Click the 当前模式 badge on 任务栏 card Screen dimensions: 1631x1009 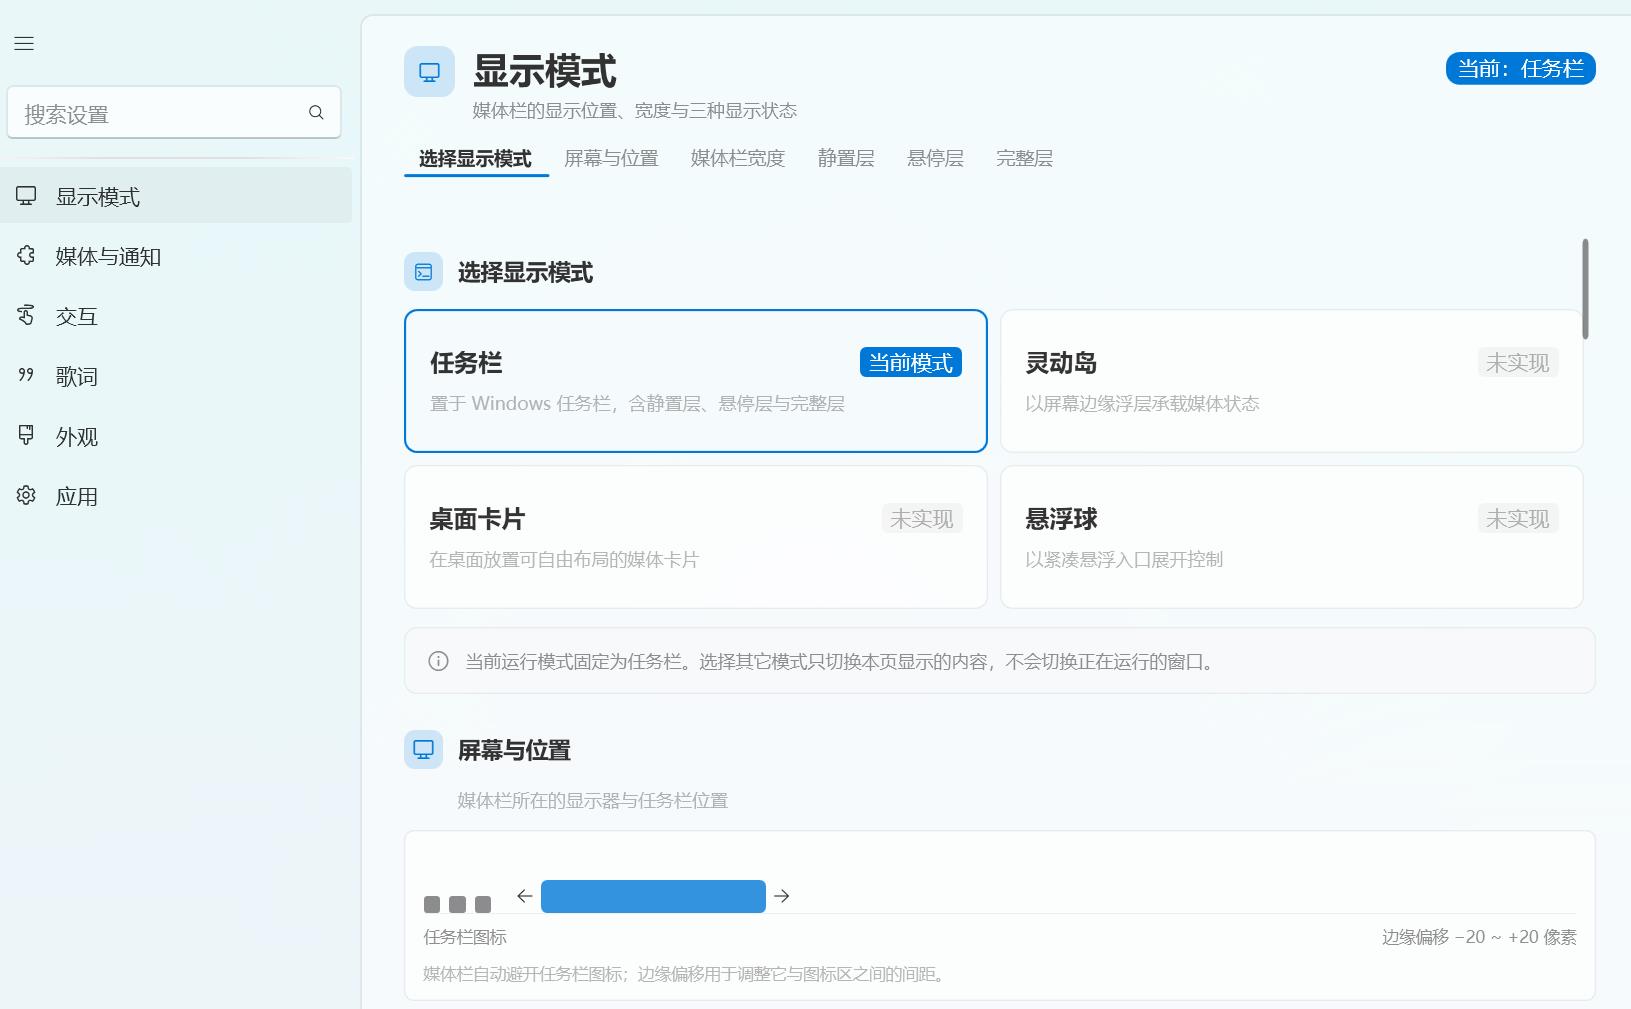[x=911, y=362]
